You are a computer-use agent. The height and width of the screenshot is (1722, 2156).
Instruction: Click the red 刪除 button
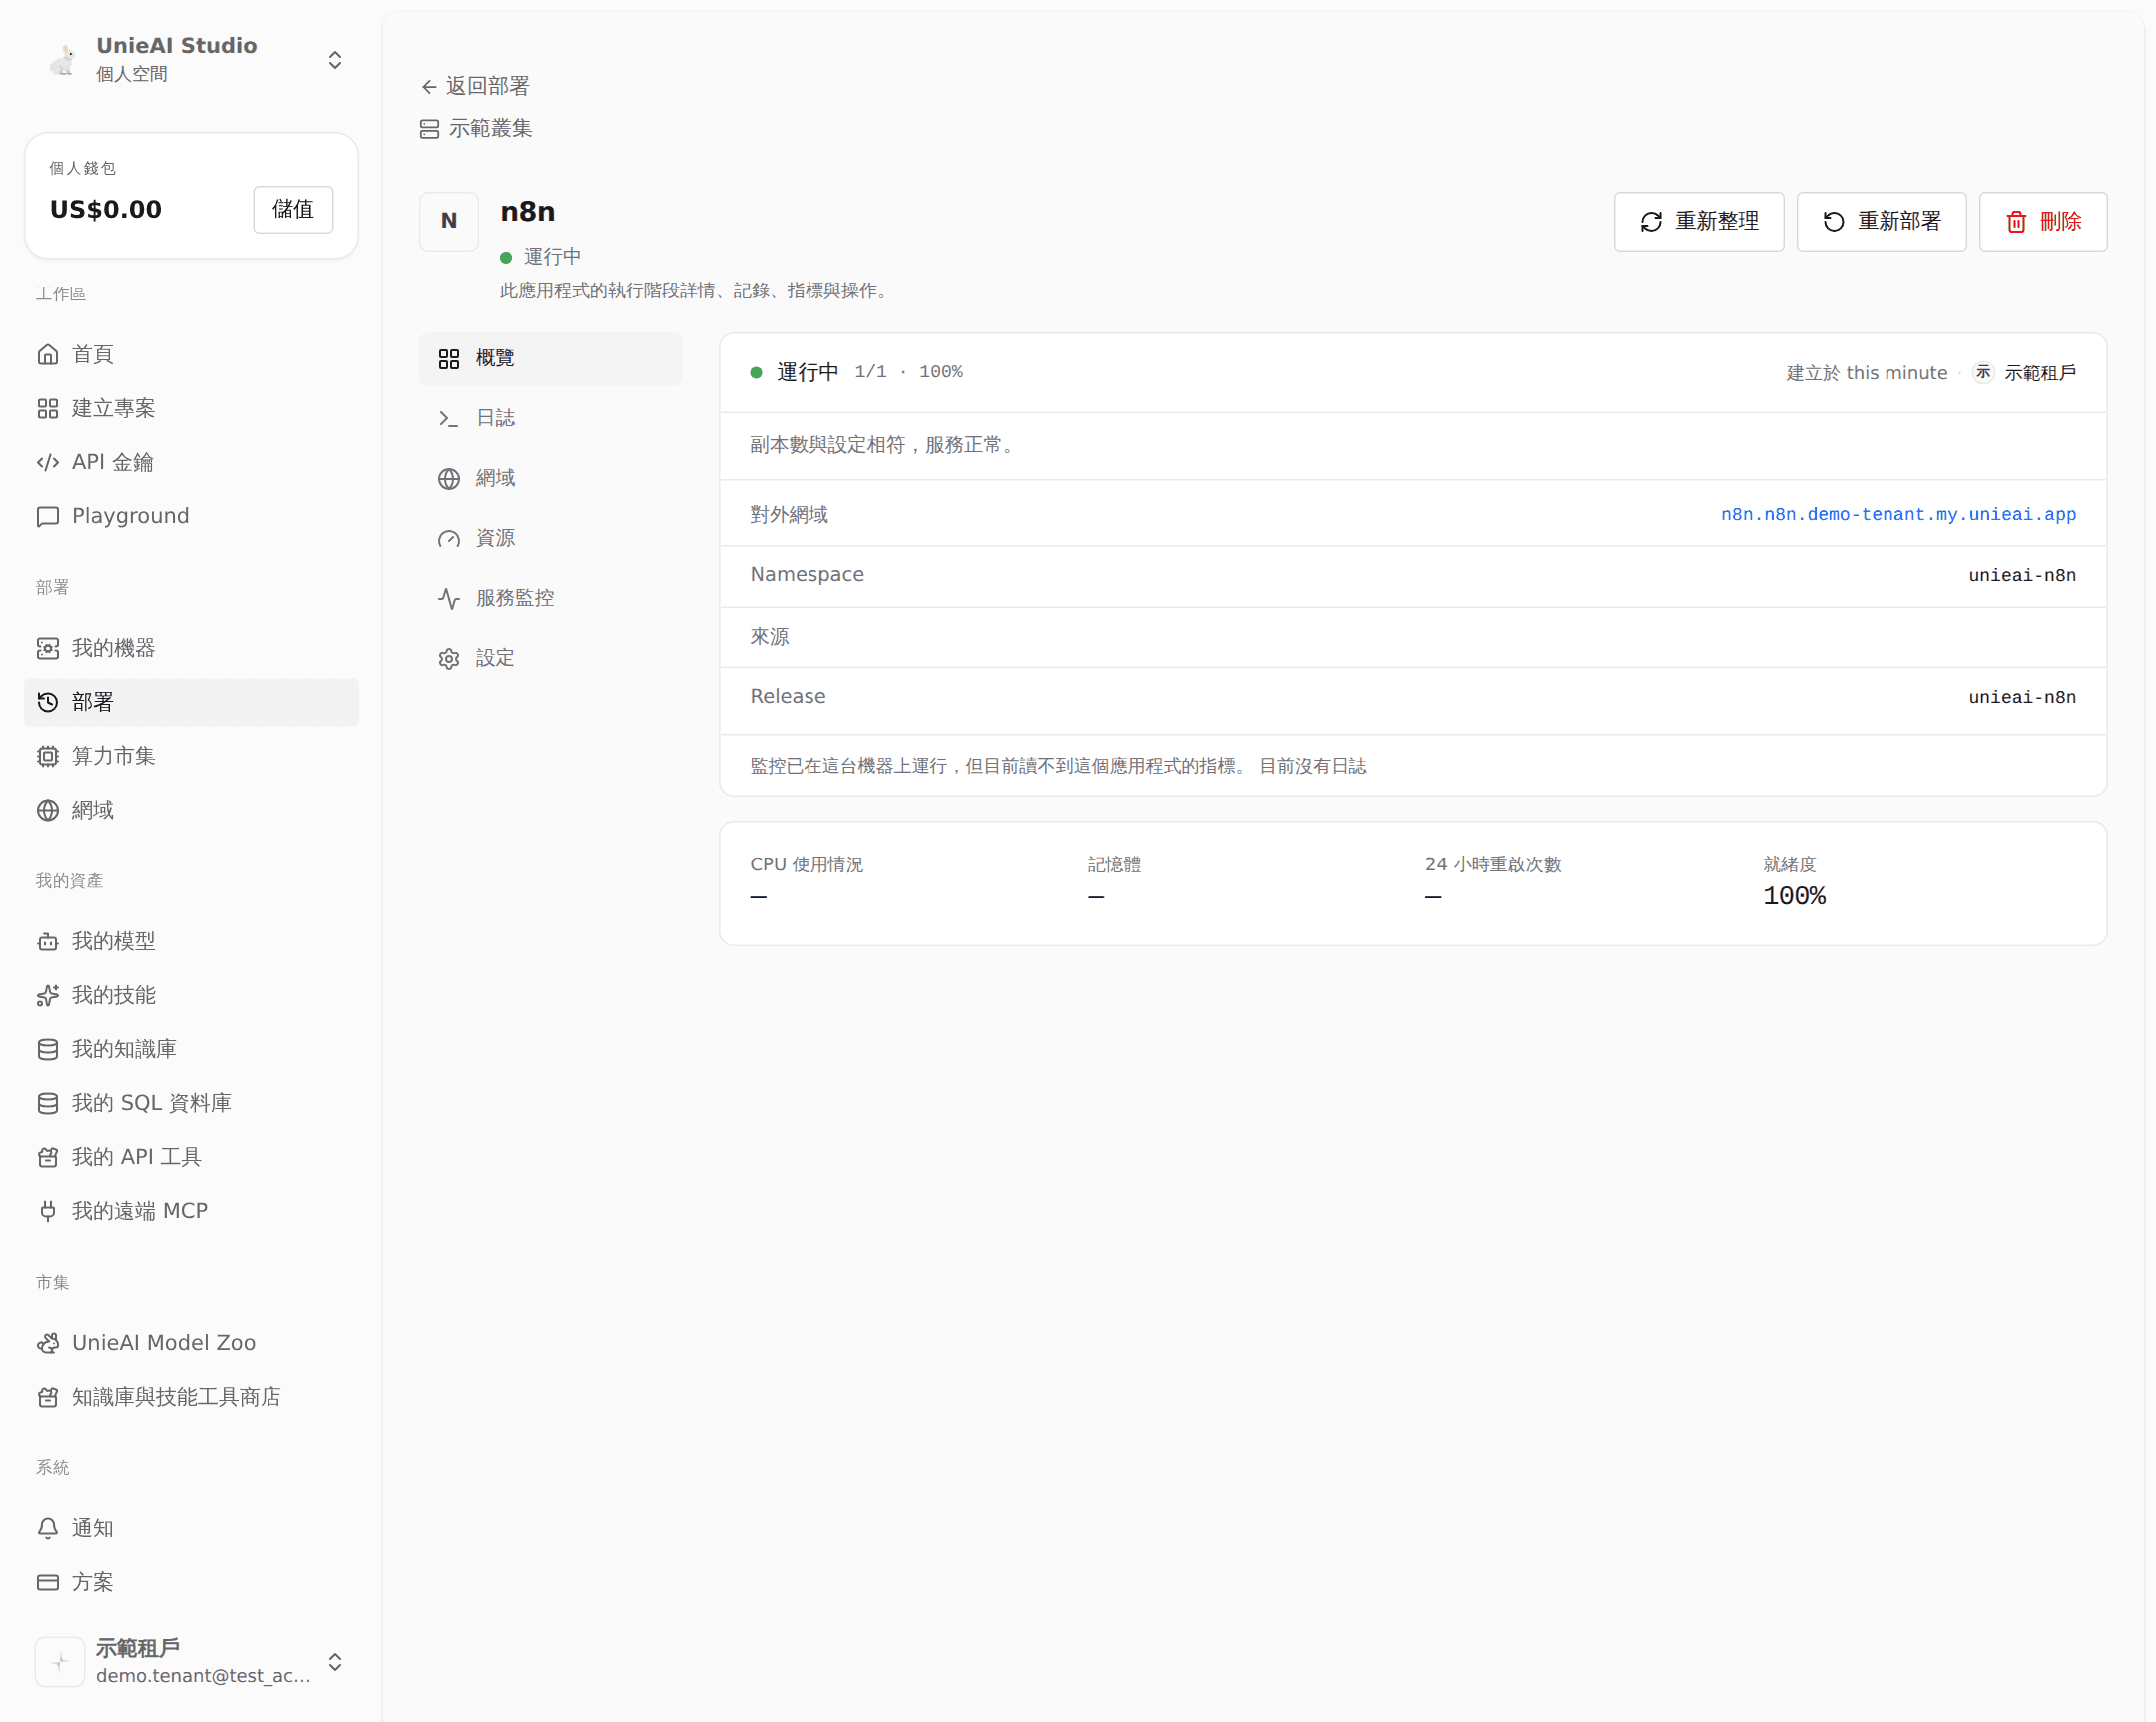[x=2043, y=222]
